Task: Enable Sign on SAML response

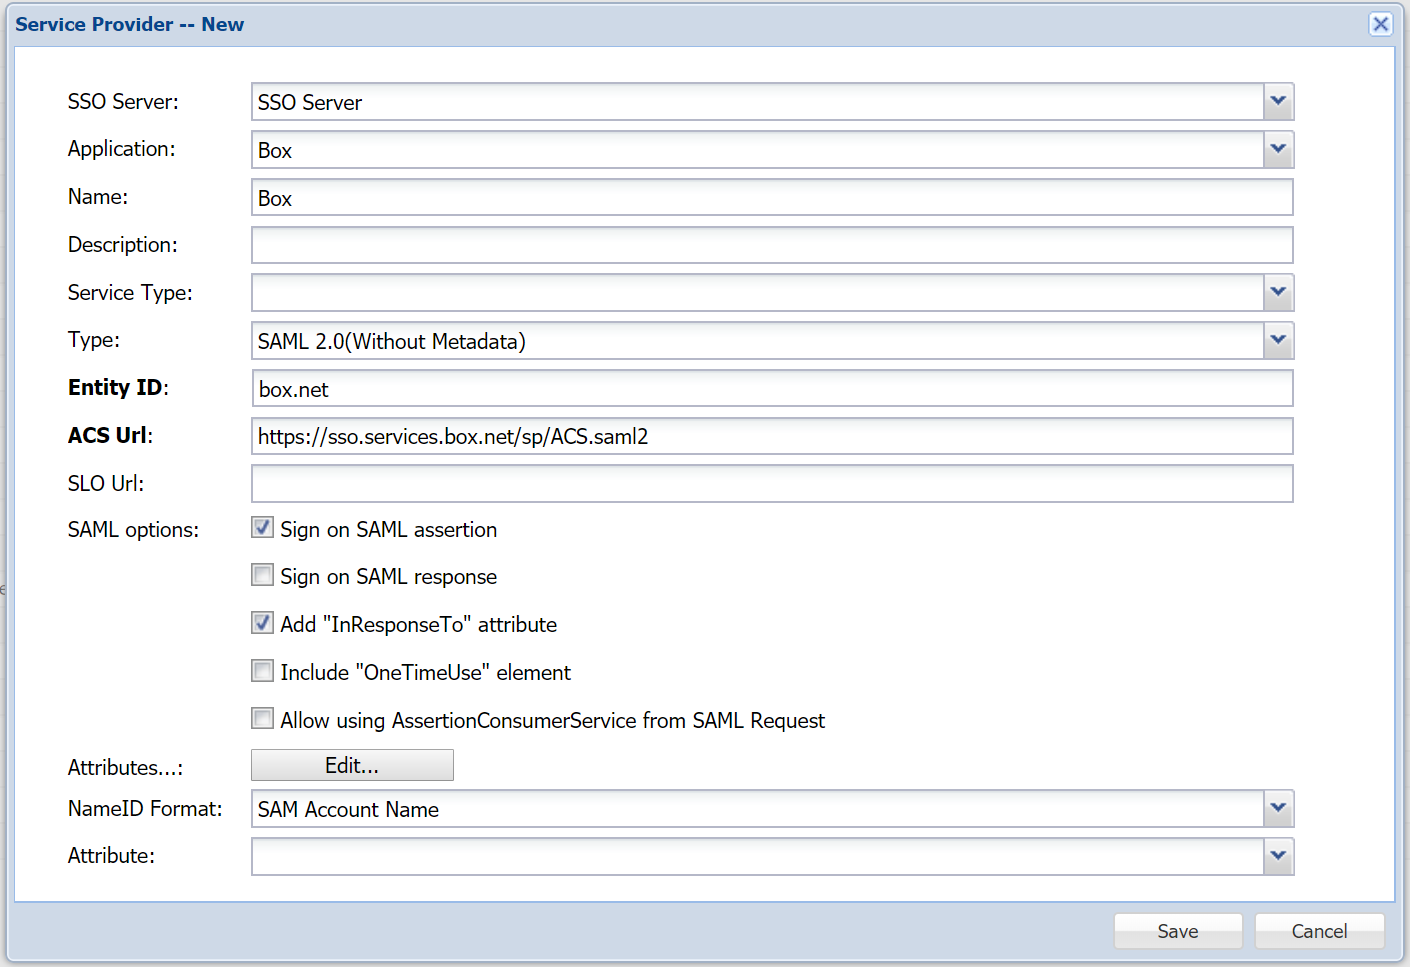Action: [262, 575]
